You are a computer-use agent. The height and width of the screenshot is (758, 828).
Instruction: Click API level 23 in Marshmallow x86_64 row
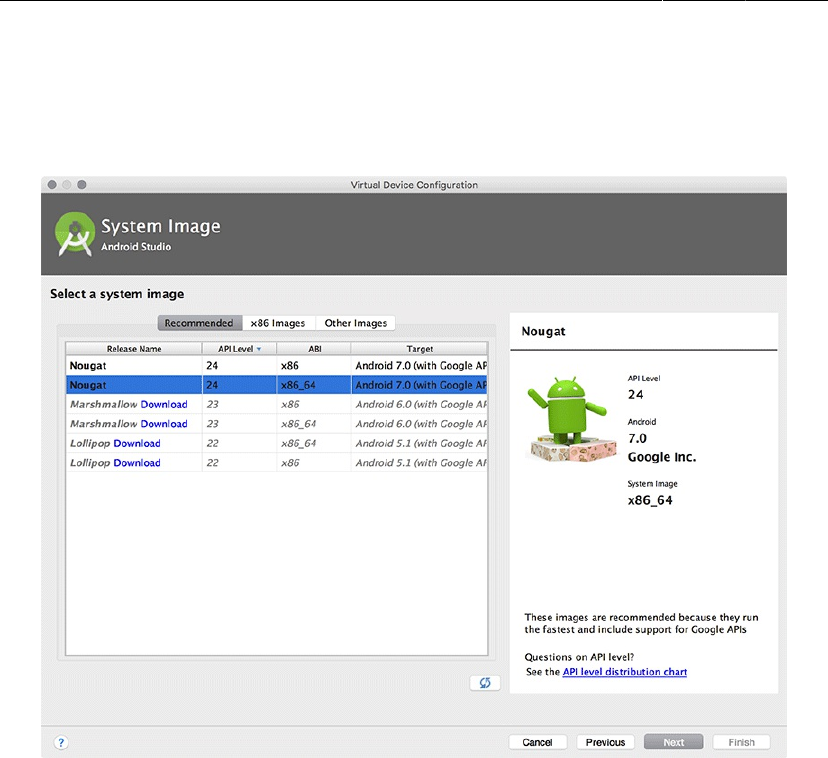point(239,424)
